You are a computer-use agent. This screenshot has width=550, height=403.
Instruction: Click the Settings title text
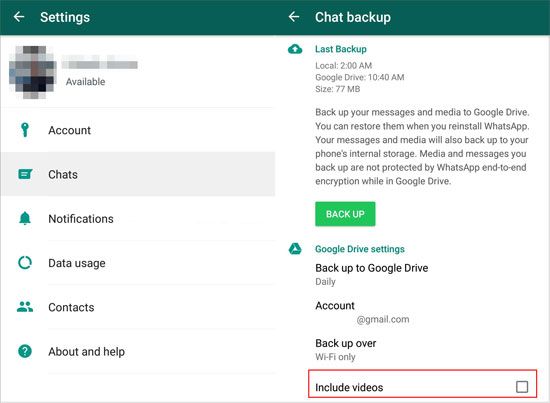coord(65,17)
